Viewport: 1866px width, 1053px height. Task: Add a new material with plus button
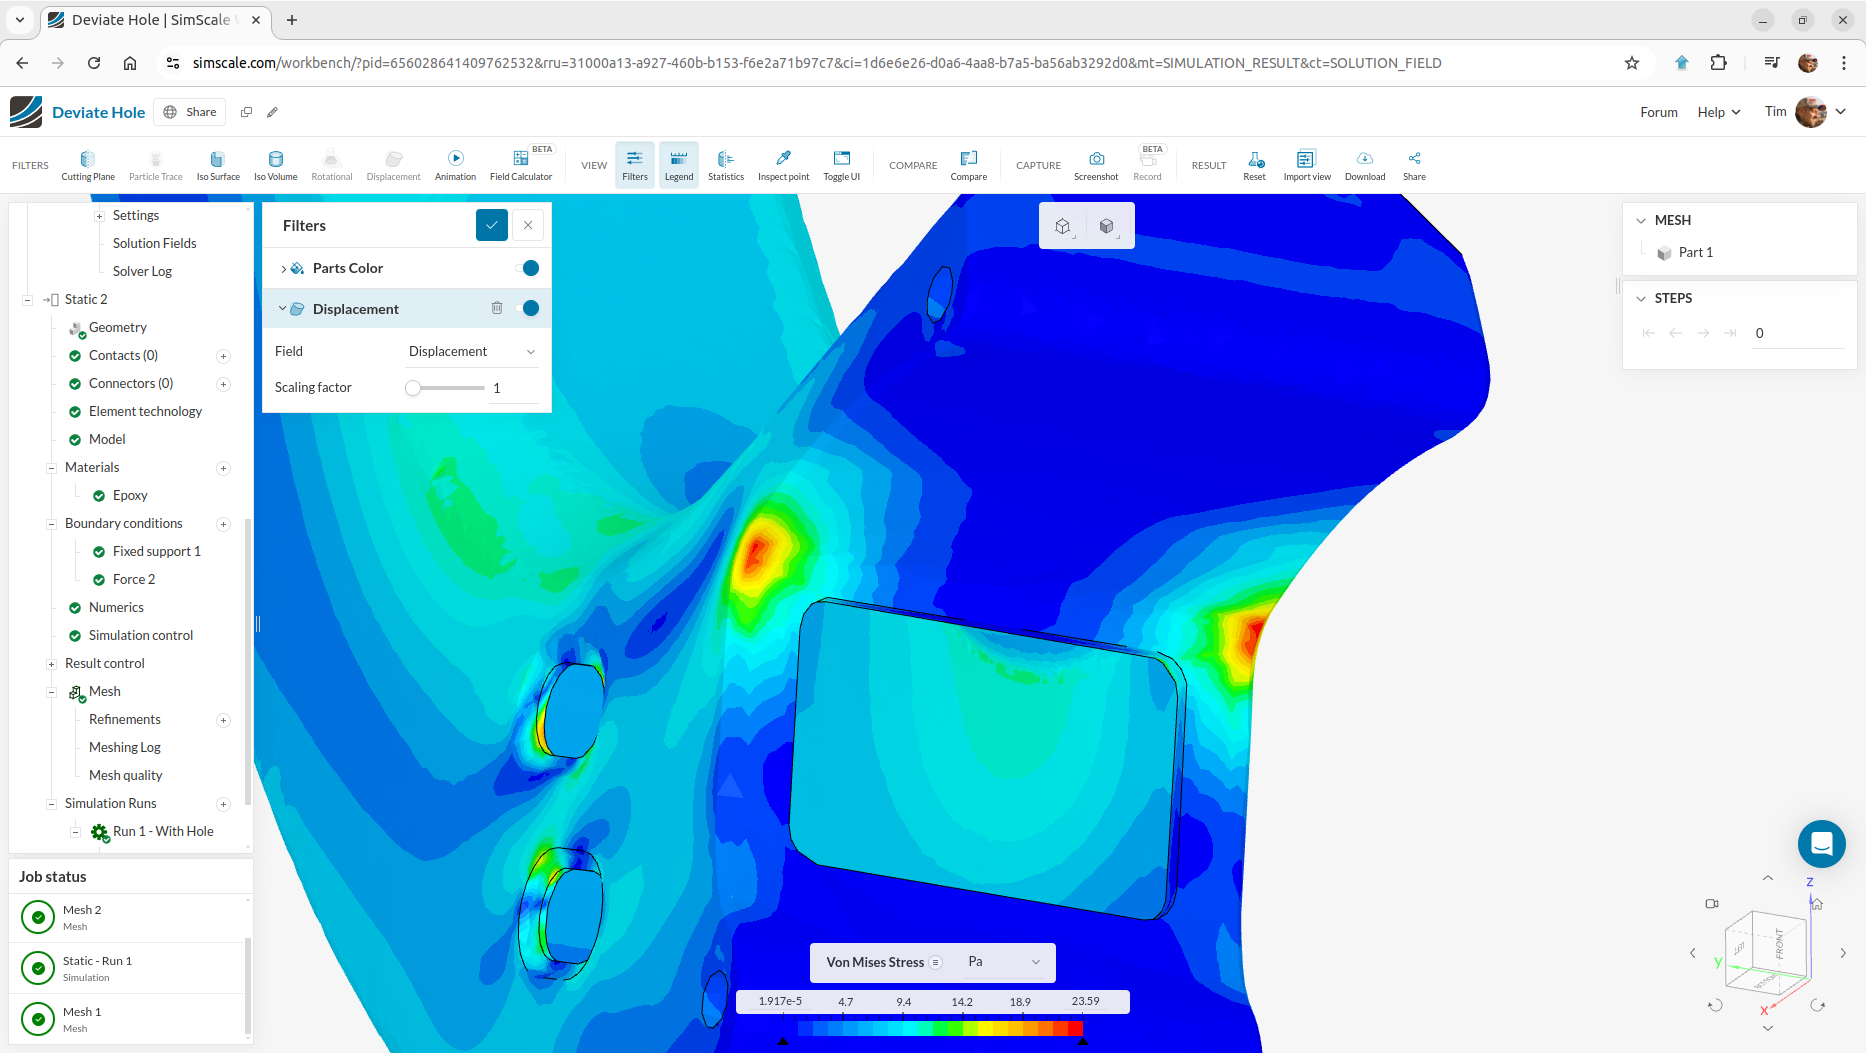(x=223, y=468)
